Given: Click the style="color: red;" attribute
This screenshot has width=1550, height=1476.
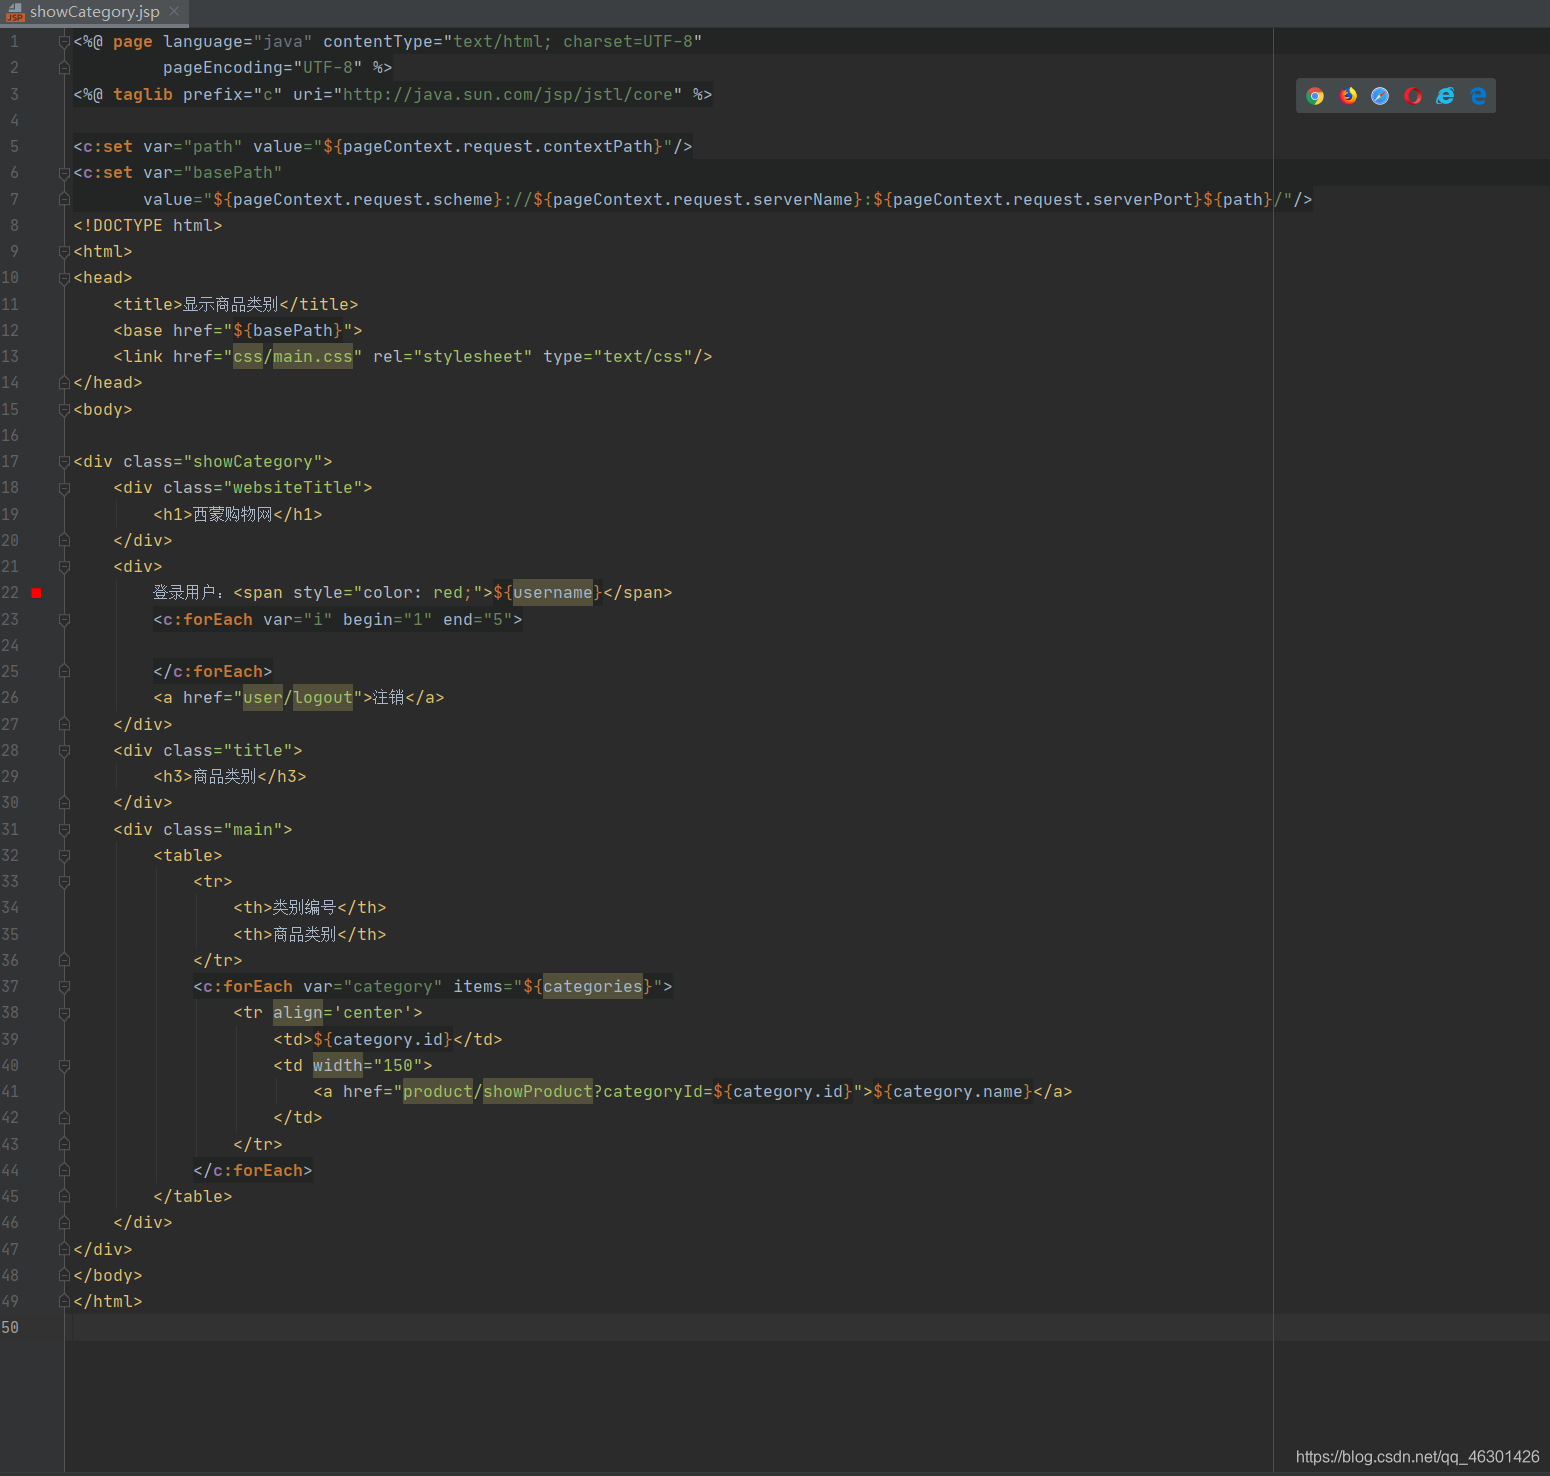Looking at the screenshot, I should pyautogui.click(x=388, y=593).
